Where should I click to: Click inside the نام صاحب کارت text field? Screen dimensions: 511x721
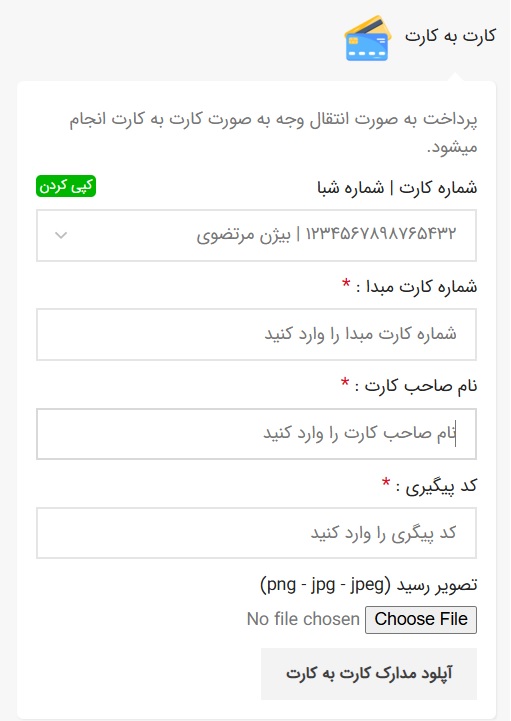coord(256,434)
